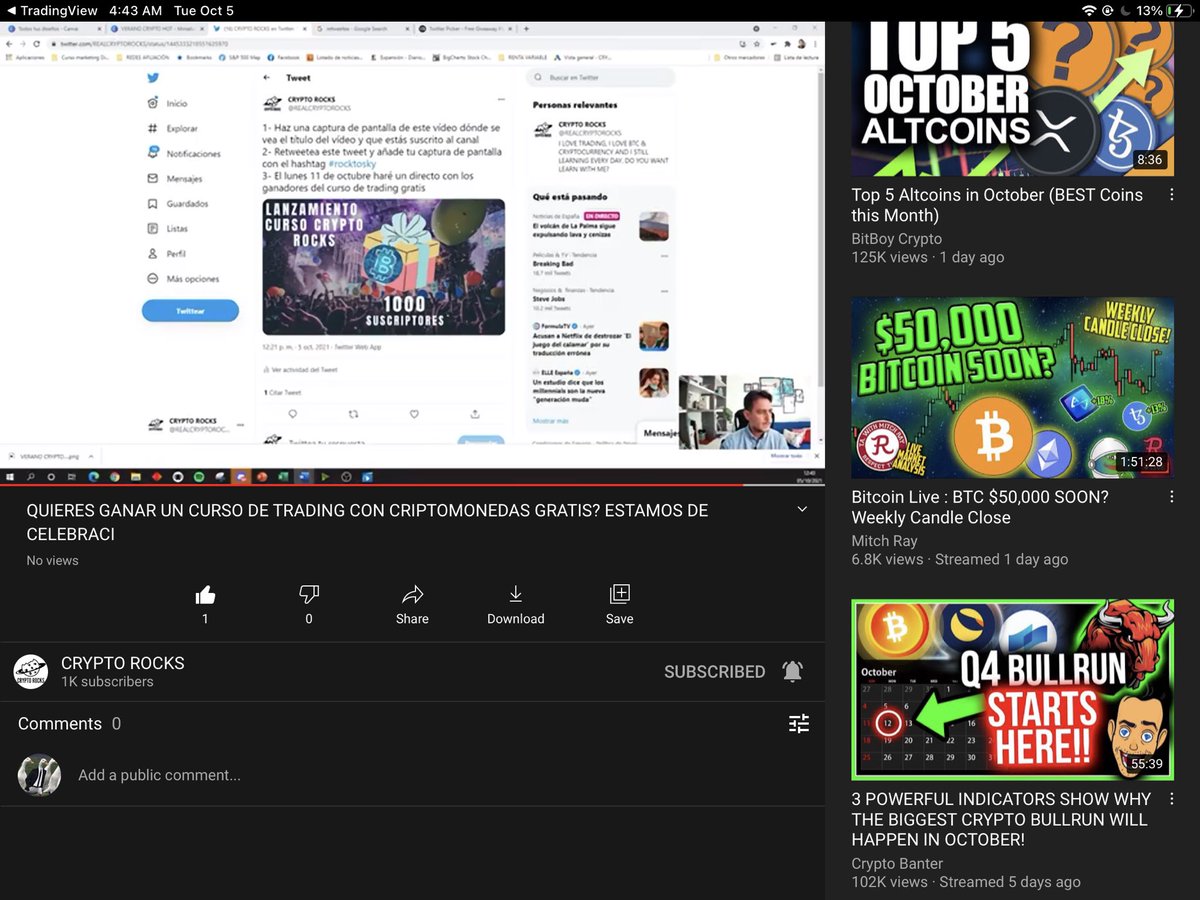Image resolution: width=1200 pixels, height=900 pixels.
Task: Click the 'Comments 0' header
Action: (x=69, y=723)
